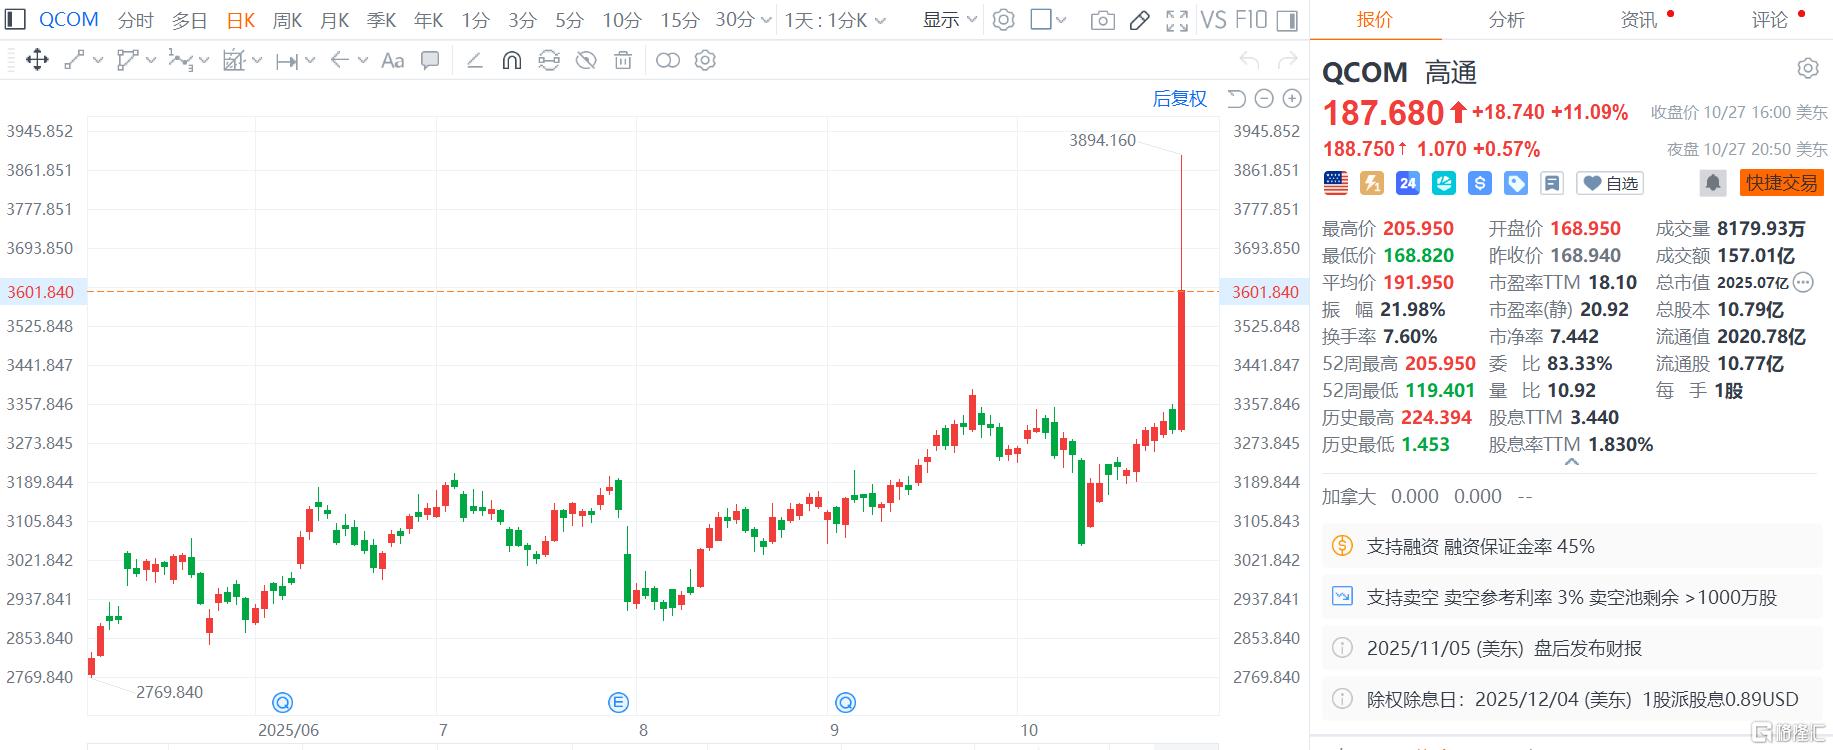
Task: Click the bell price alert icon
Action: (1713, 183)
